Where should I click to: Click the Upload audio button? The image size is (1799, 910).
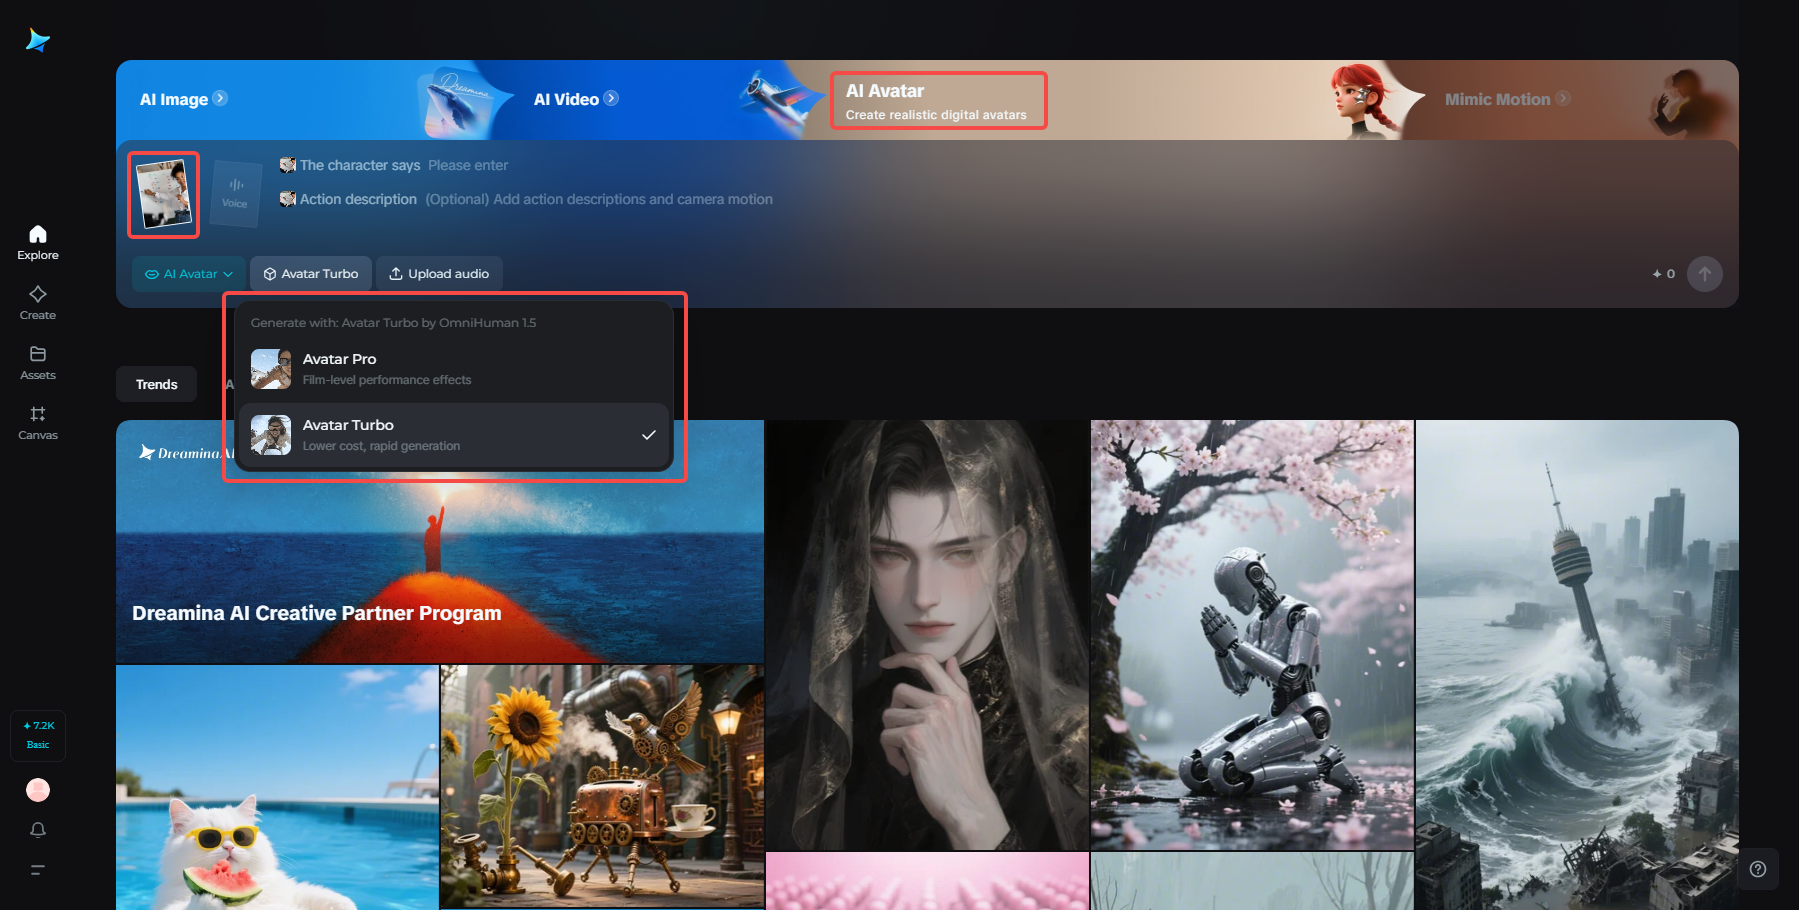(438, 273)
